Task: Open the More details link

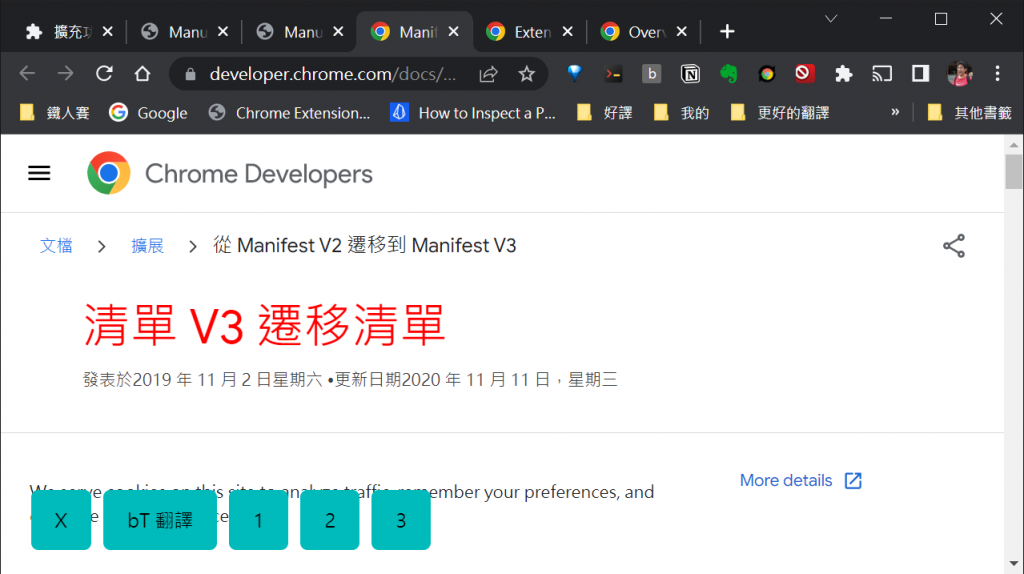Action: click(801, 481)
